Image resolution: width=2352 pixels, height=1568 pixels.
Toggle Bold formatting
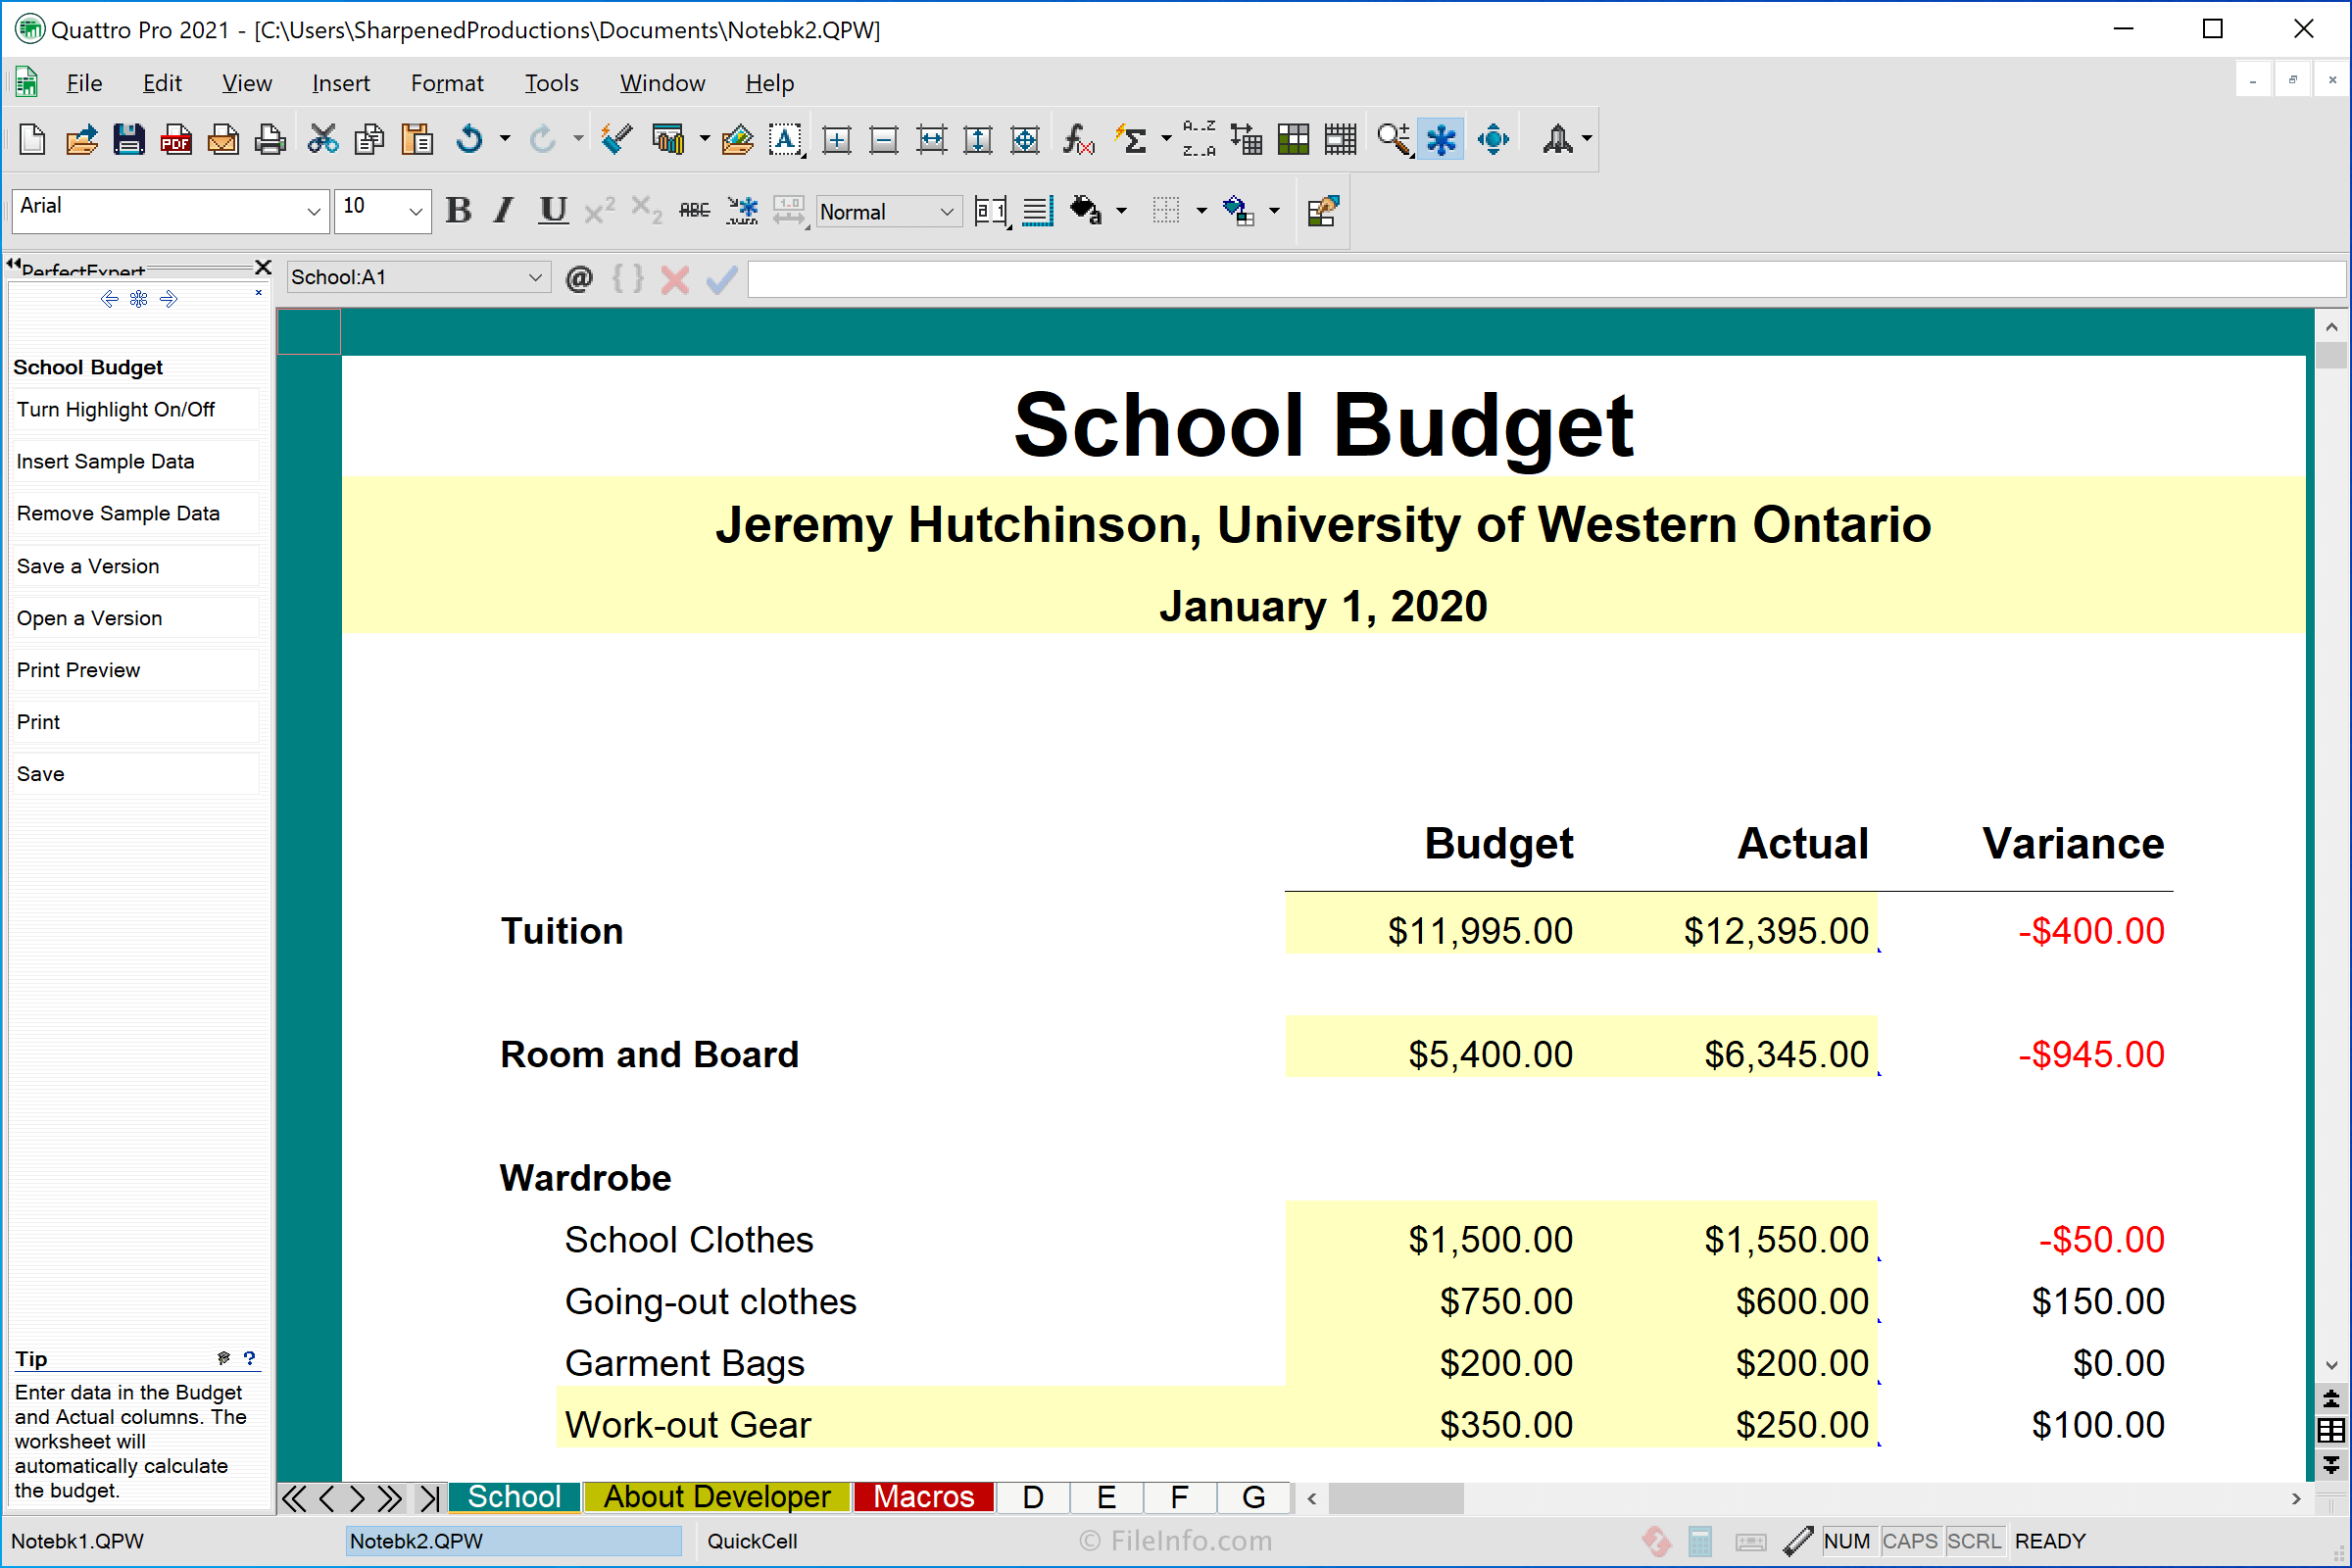click(x=459, y=211)
